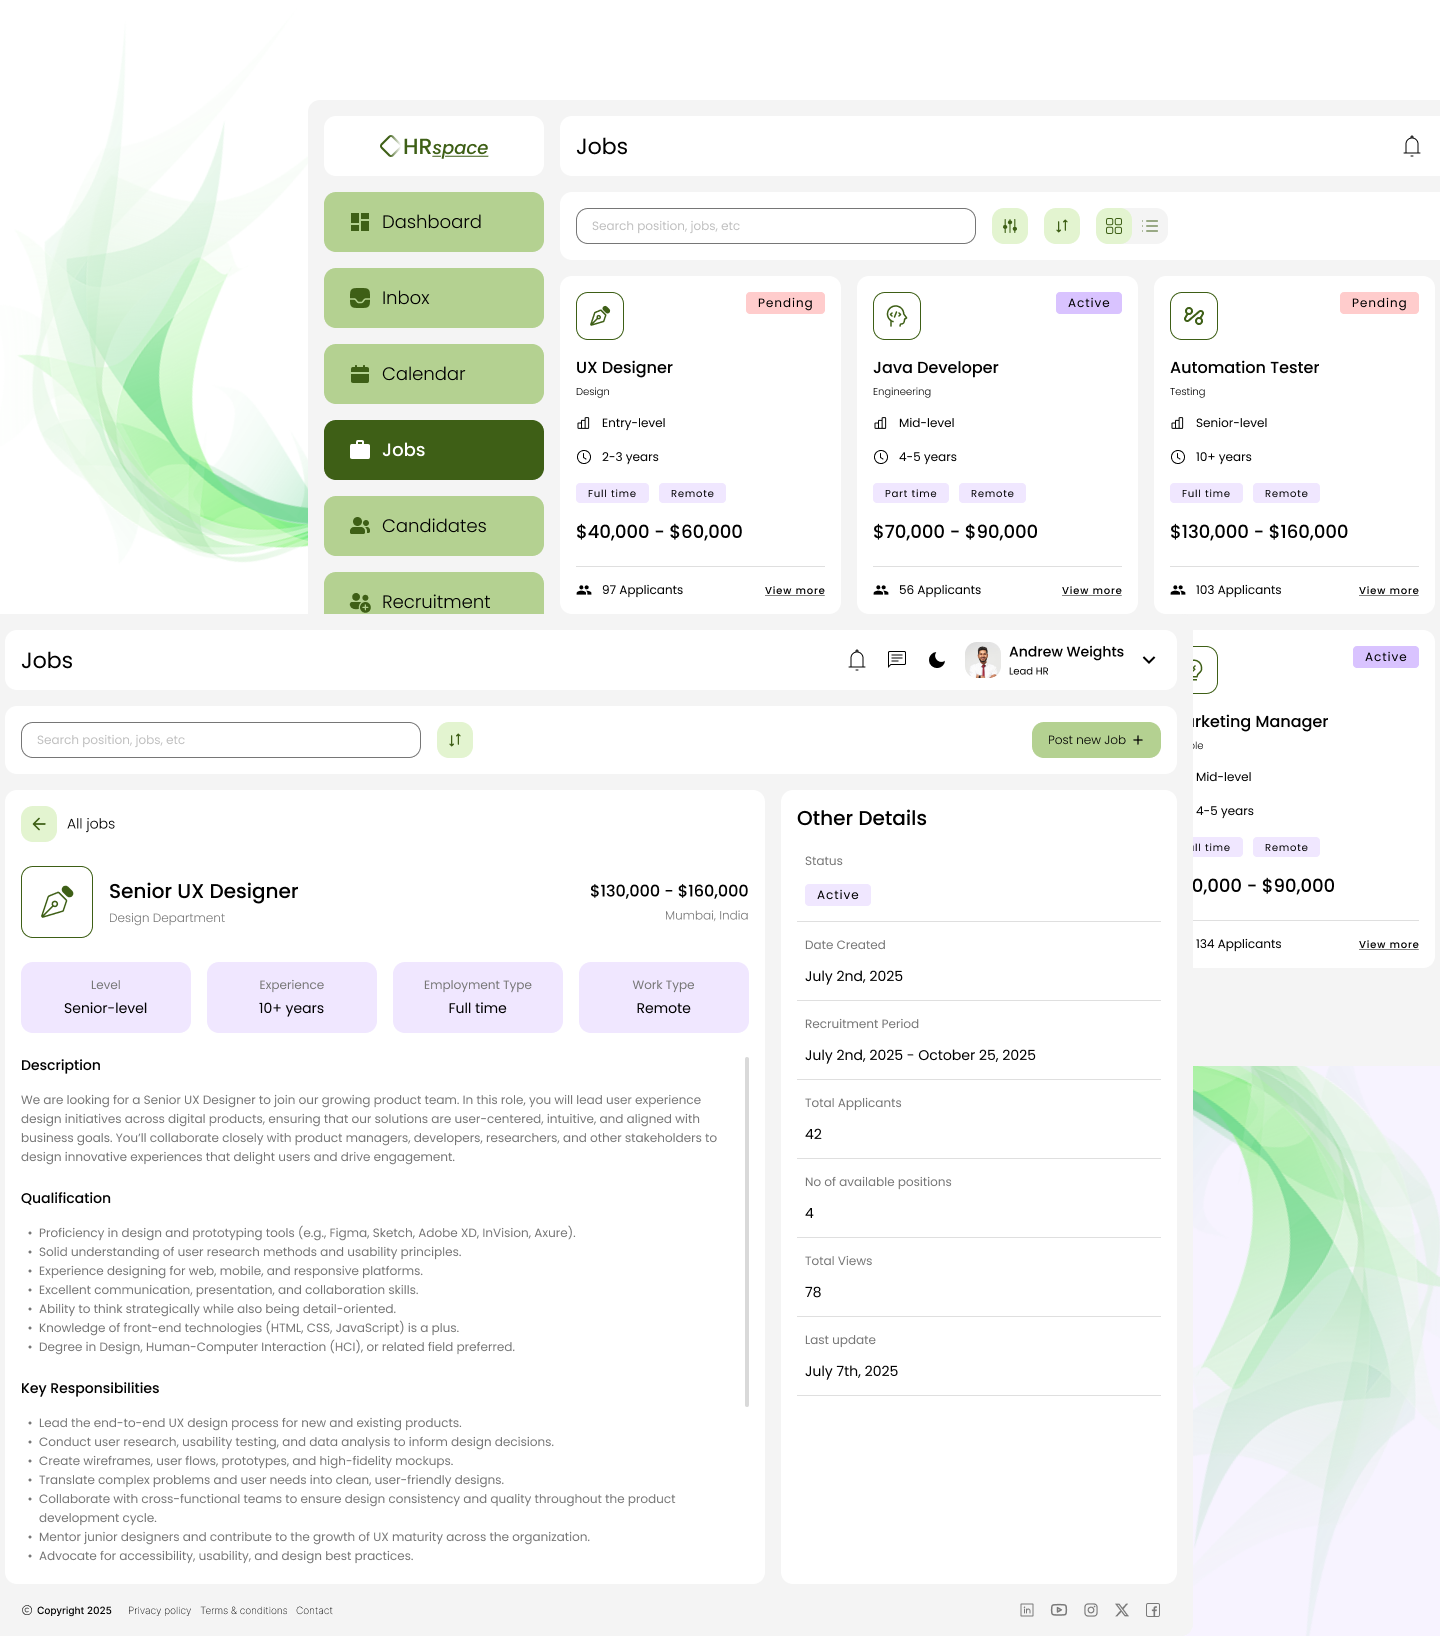Click the Senior-level Level tile
Viewport: 1440px width, 1636px height.
coord(106,997)
